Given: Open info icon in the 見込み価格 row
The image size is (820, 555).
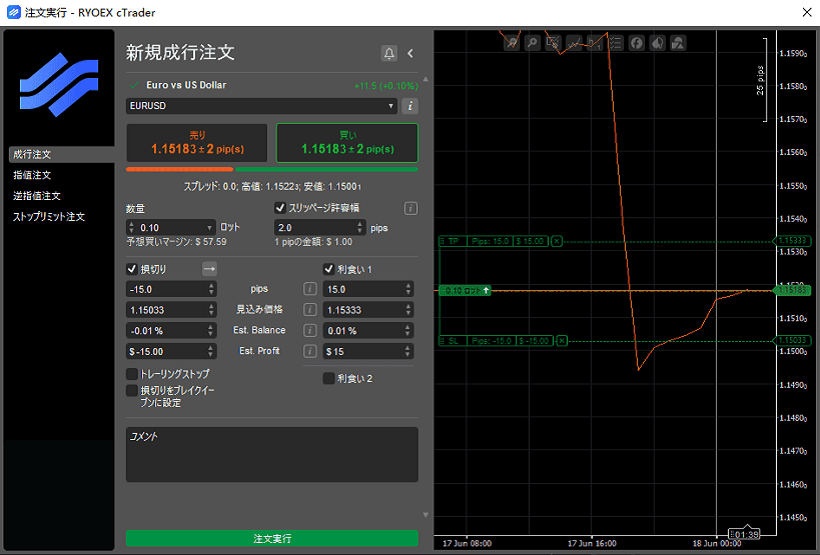Looking at the screenshot, I should click(x=310, y=310).
